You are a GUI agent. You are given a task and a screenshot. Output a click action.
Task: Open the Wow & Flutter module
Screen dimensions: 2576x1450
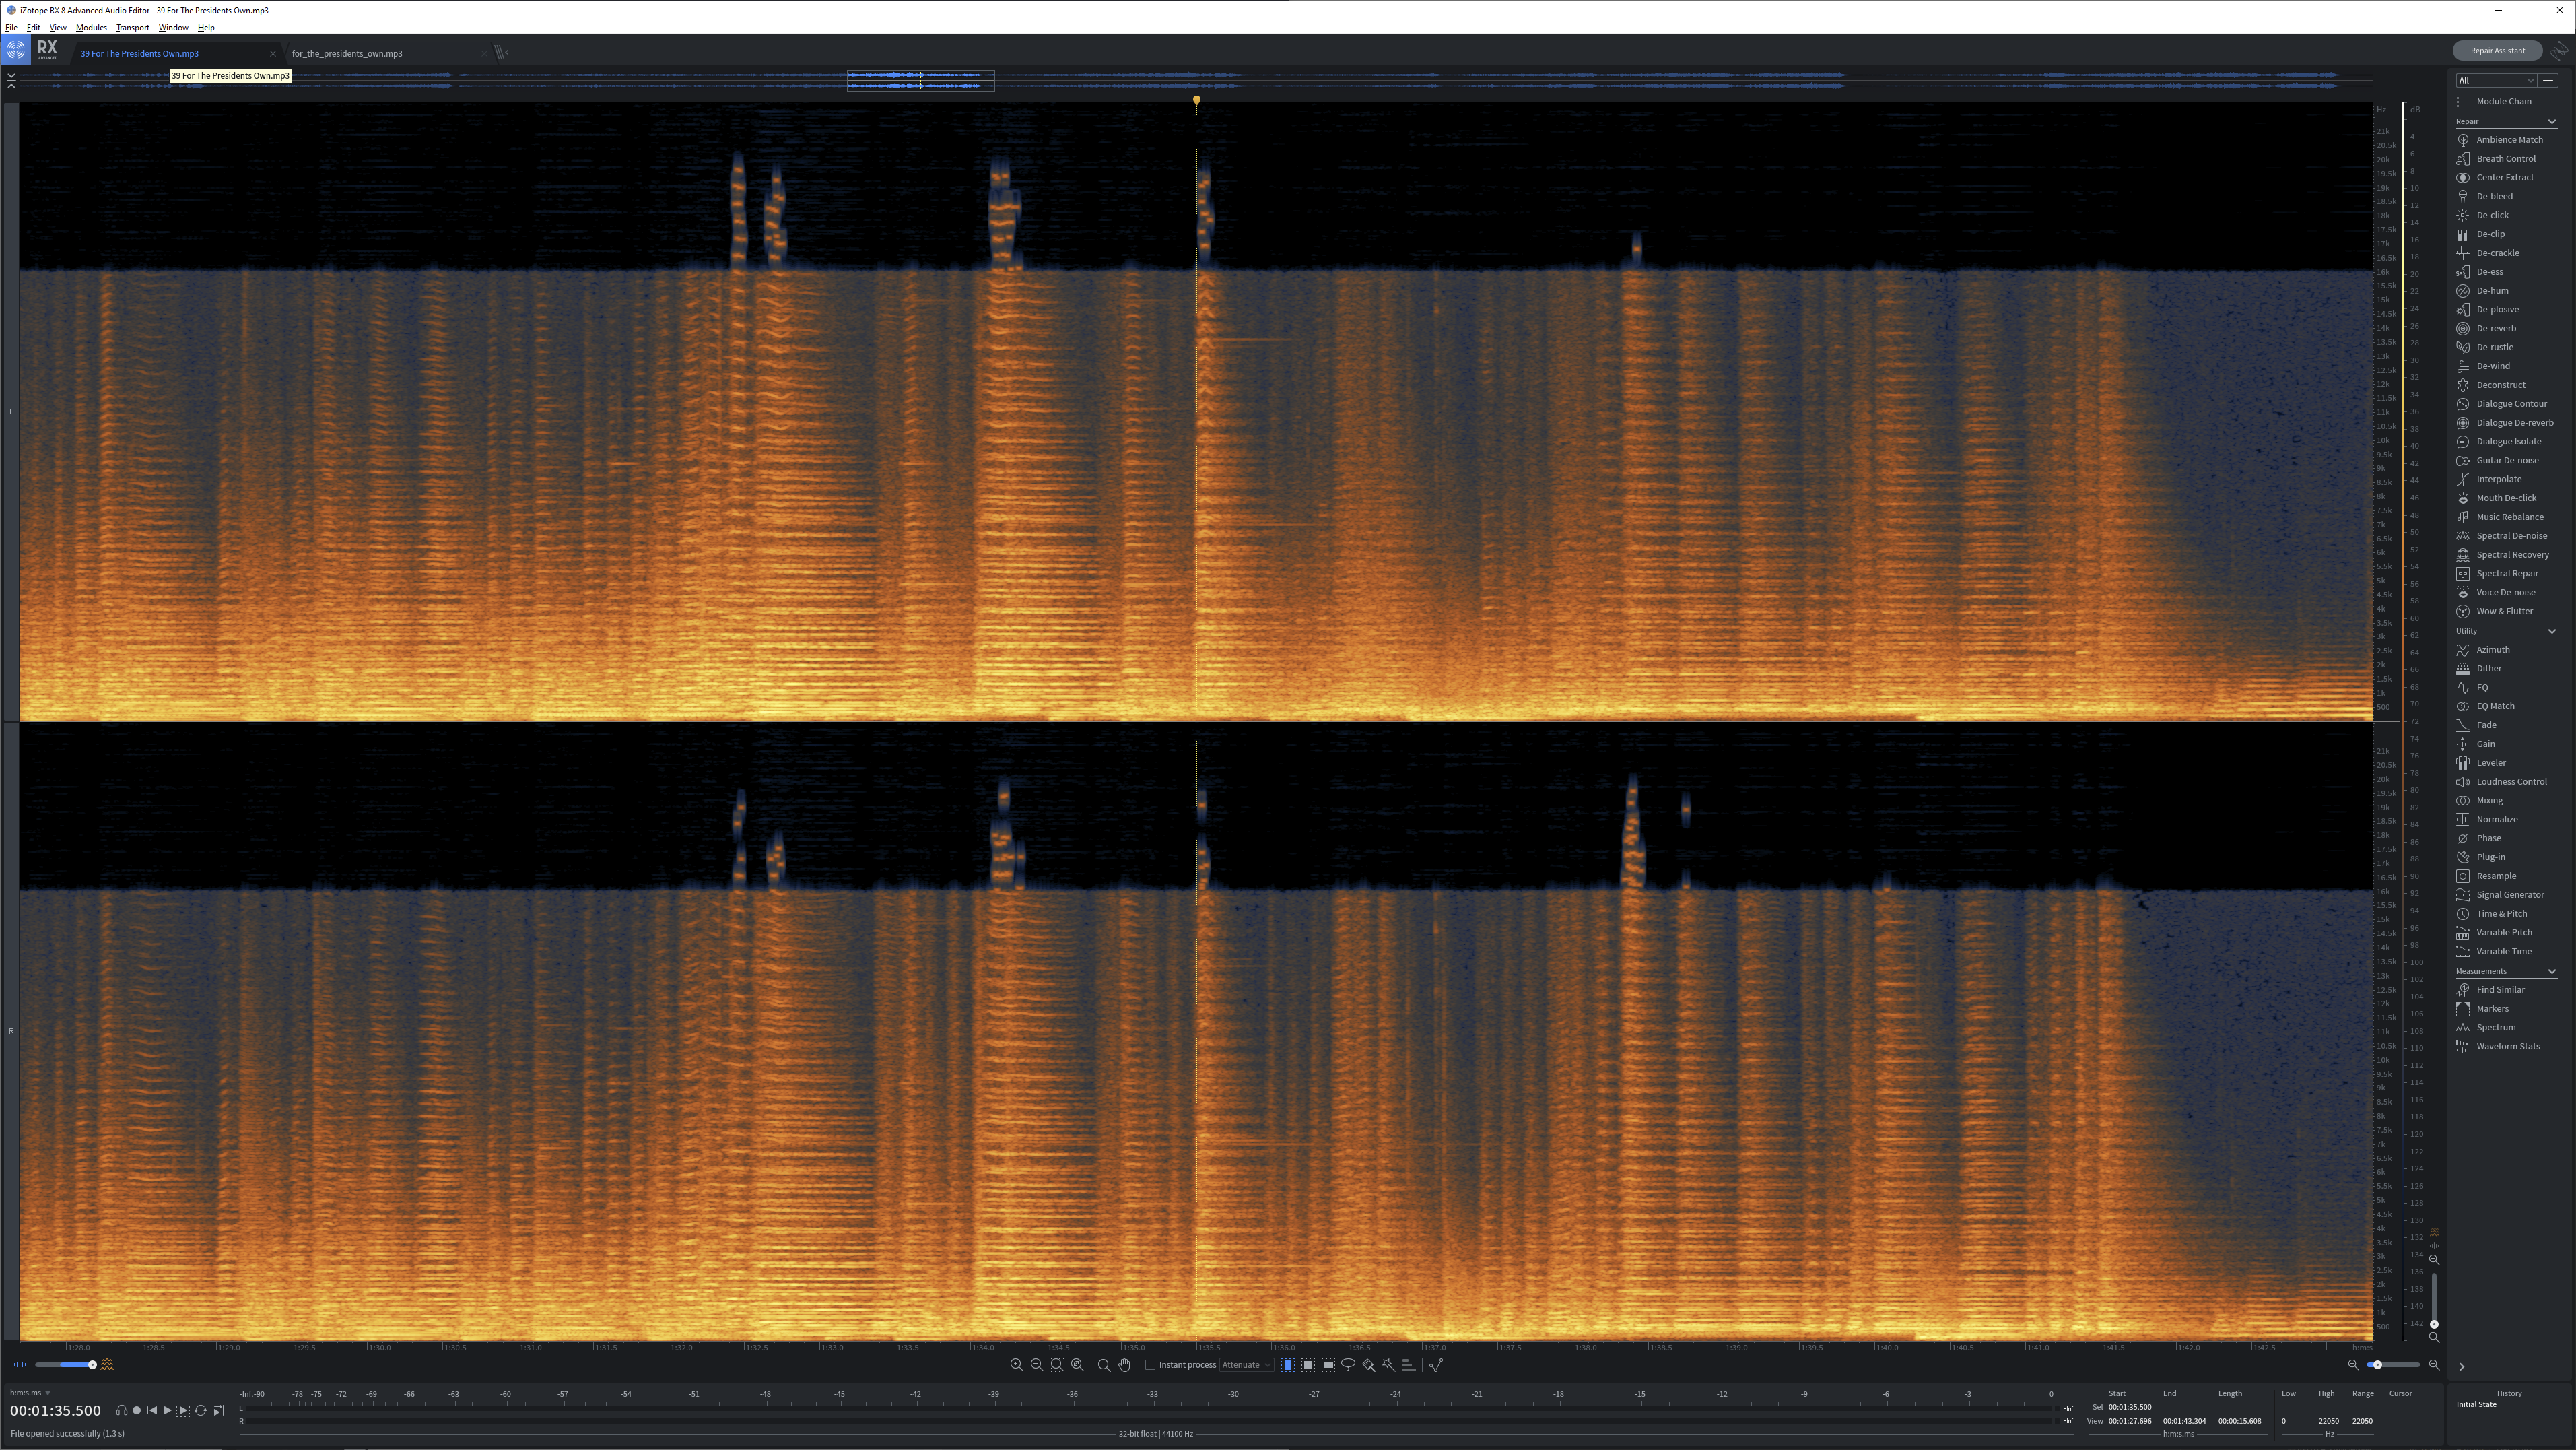[2504, 611]
